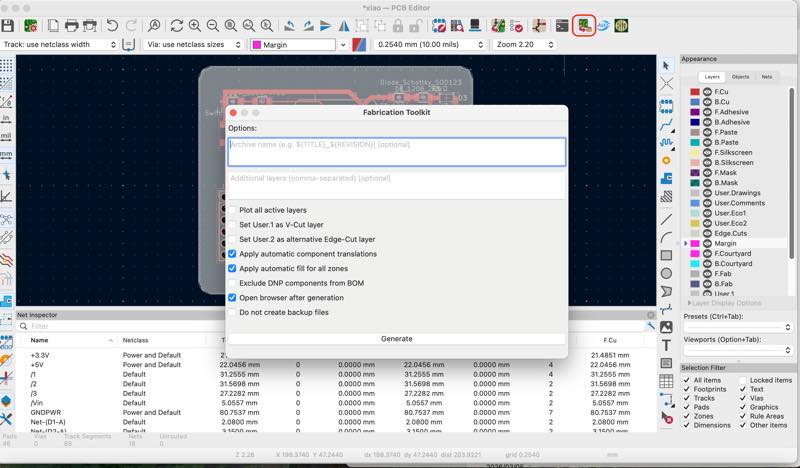The height and width of the screenshot is (468, 800).
Task: Click the Archive name input field
Action: tap(397, 152)
